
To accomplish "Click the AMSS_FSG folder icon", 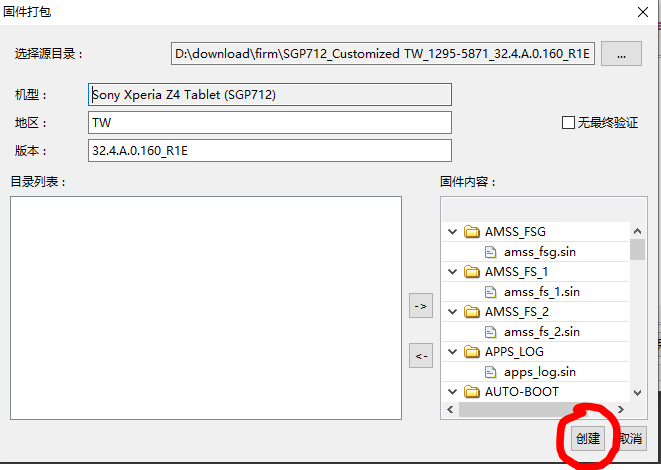I will click(472, 232).
